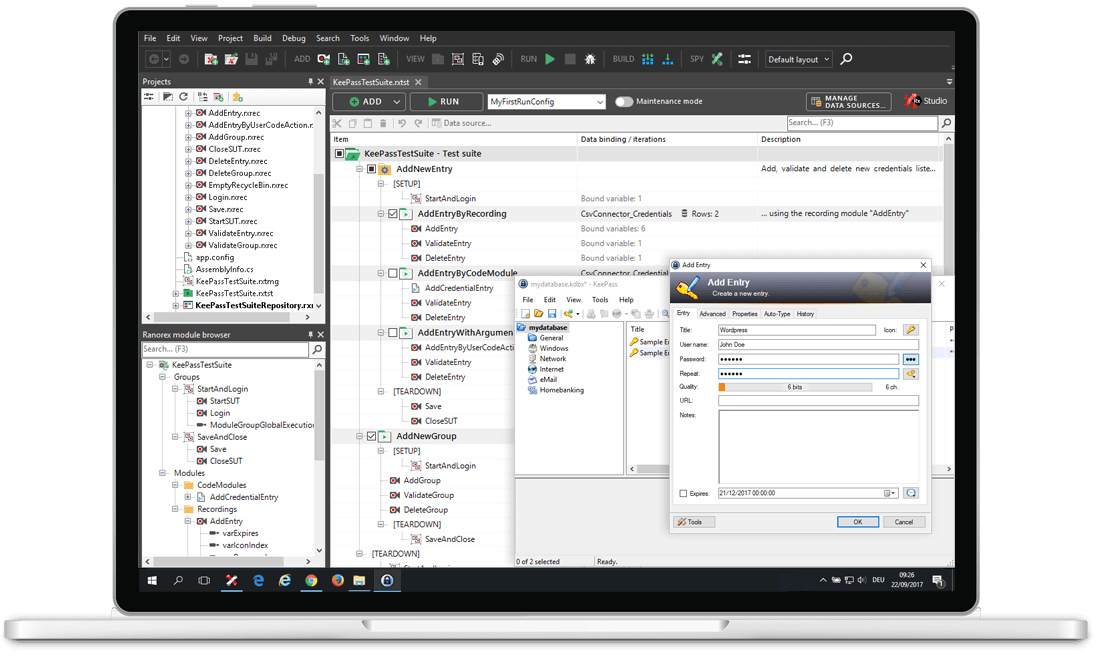Expand AddEntry.rxrec in Projects tree
1100x659 pixels.
click(188, 113)
